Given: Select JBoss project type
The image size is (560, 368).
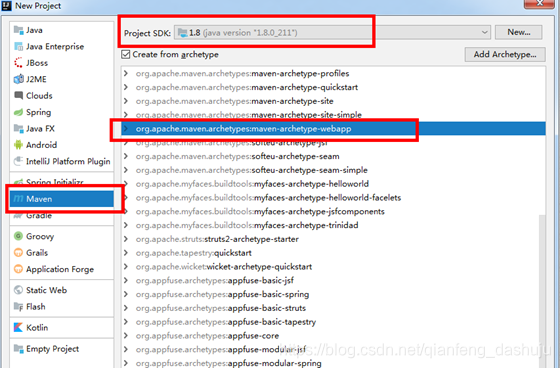Looking at the screenshot, I should coord(62,63).
